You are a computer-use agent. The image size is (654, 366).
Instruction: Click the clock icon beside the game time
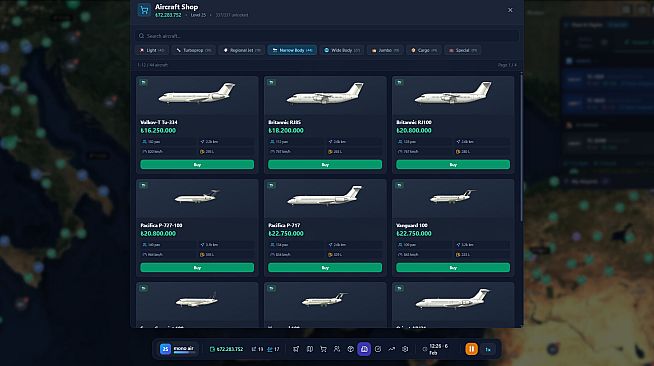(x=425, y=349)
